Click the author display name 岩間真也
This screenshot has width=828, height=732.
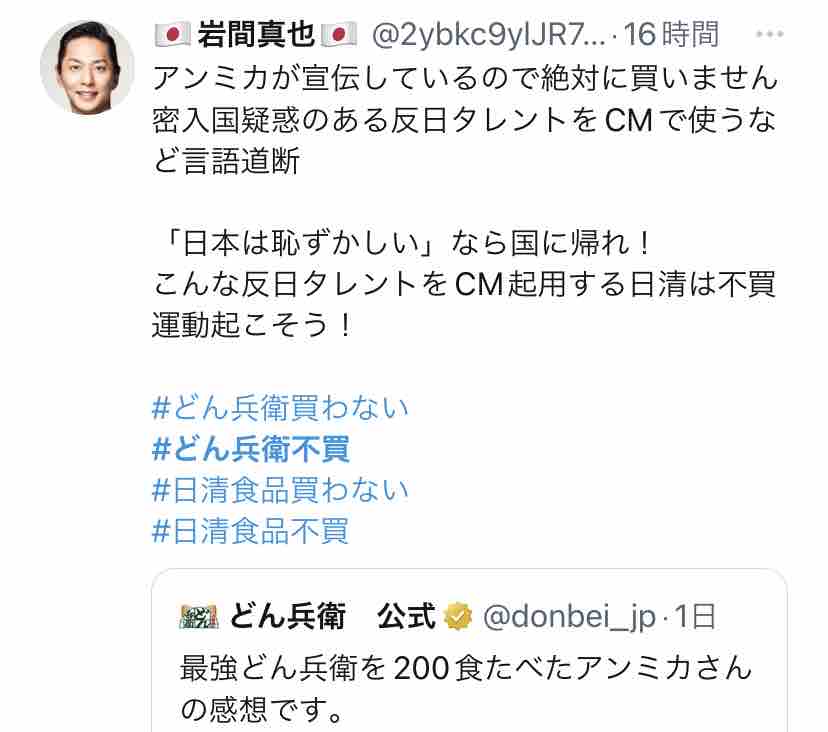[256, 35]
